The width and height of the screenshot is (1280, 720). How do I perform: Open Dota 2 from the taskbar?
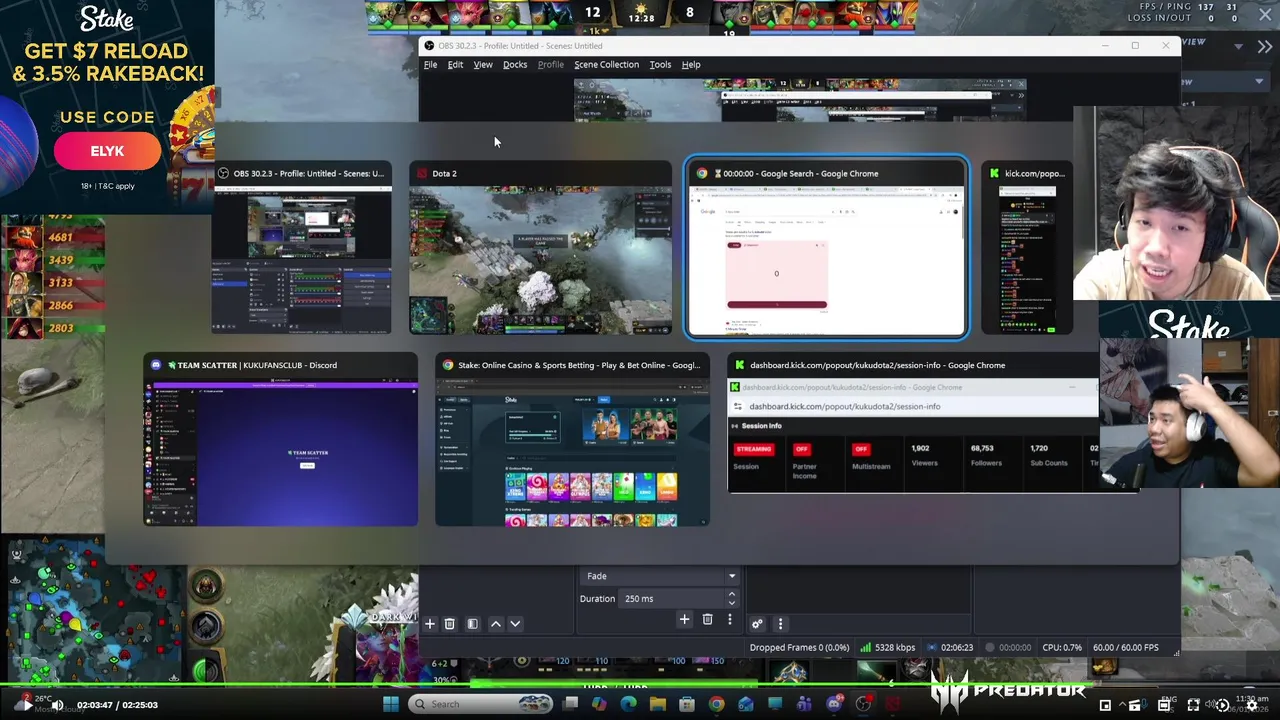click(x=893, y=704)
